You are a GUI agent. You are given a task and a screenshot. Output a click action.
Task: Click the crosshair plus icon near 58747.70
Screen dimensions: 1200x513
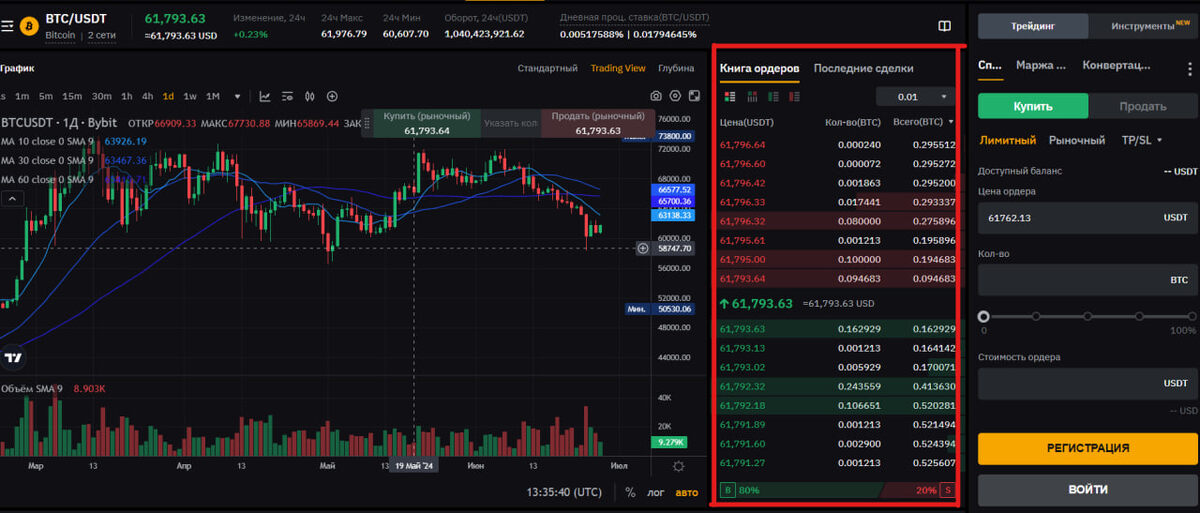pos(643,248)
